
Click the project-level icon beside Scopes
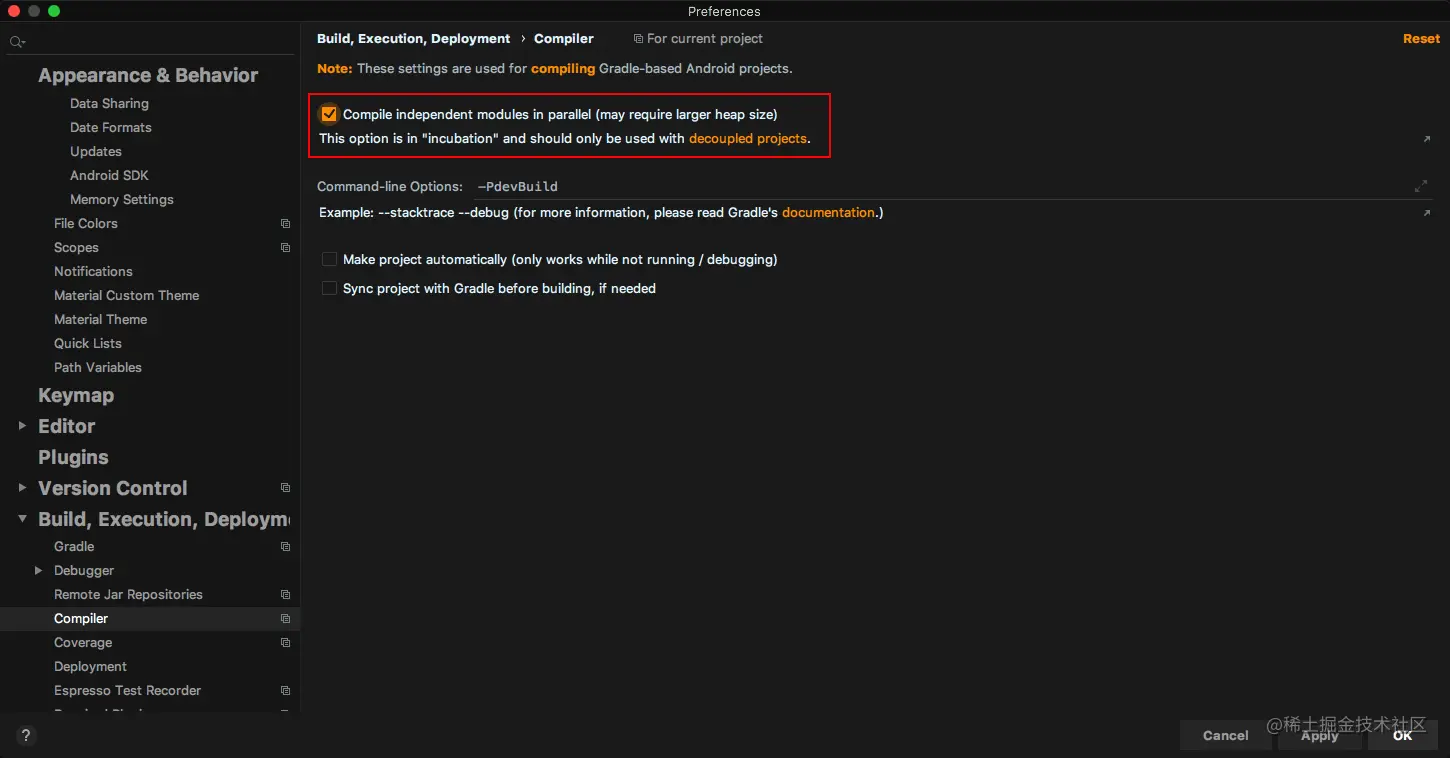click(x=286, y=248)
